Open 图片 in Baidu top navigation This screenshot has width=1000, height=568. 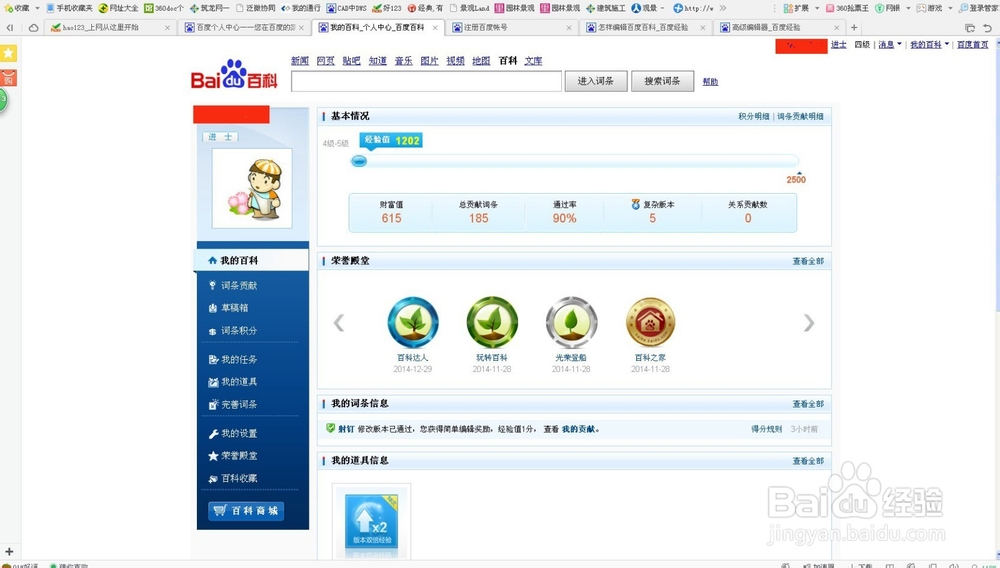[x=429, y=61]
